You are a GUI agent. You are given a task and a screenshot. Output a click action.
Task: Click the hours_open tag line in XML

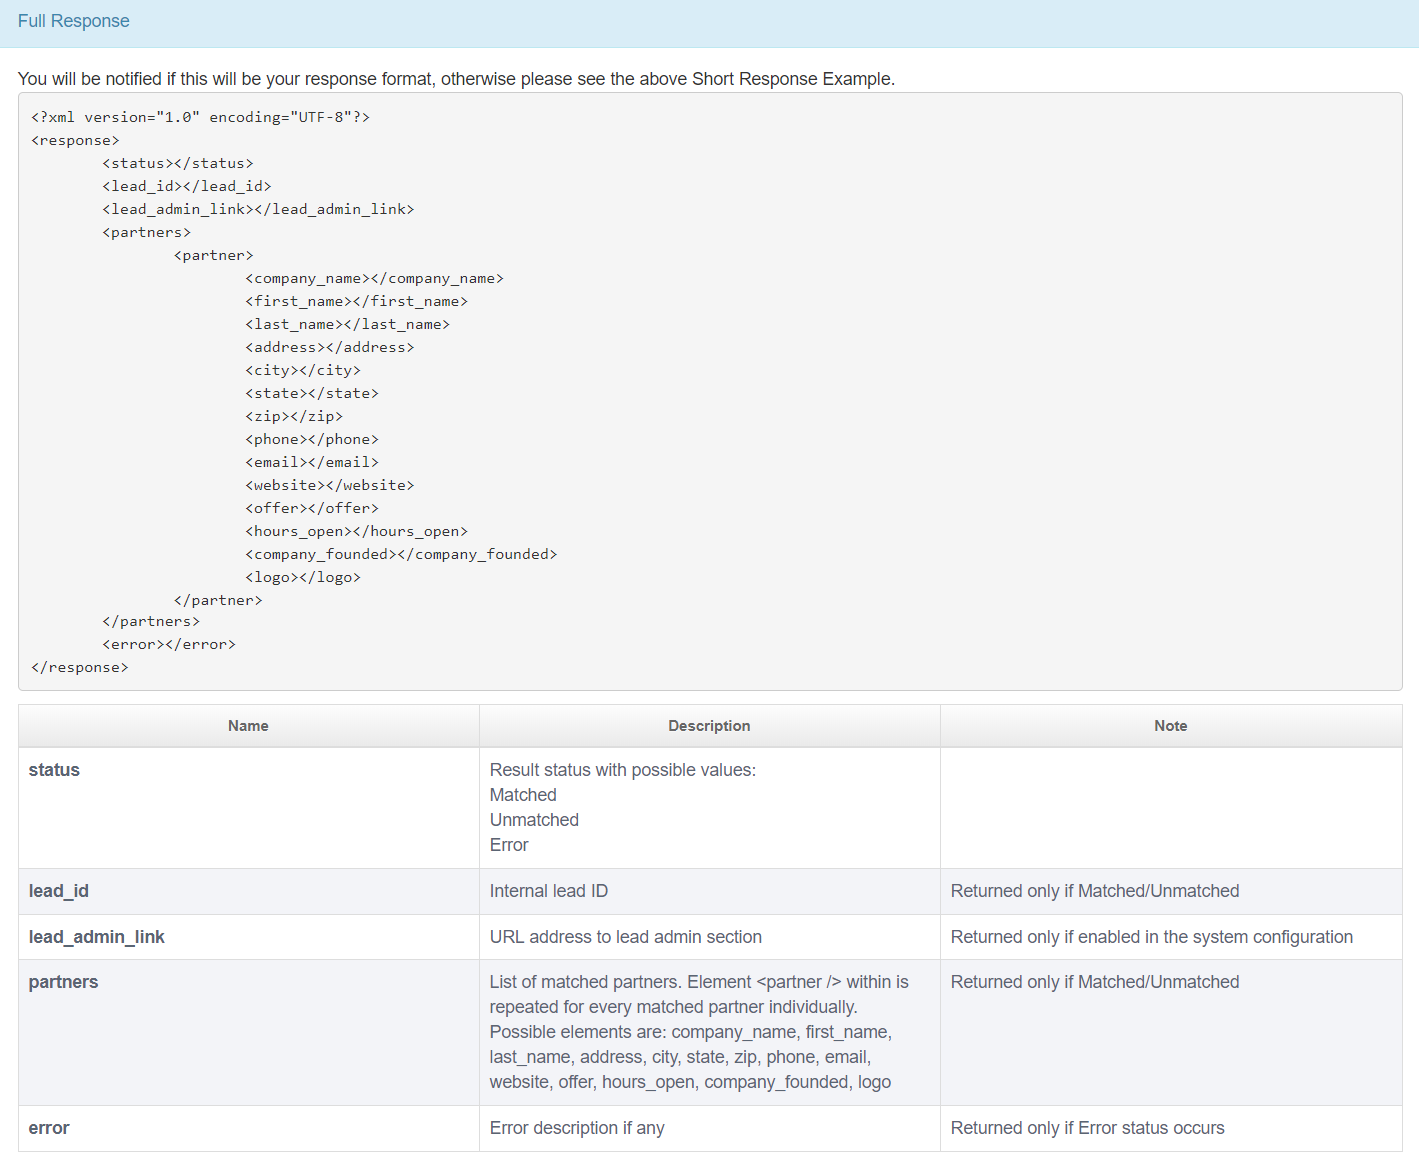coord(356,531)
